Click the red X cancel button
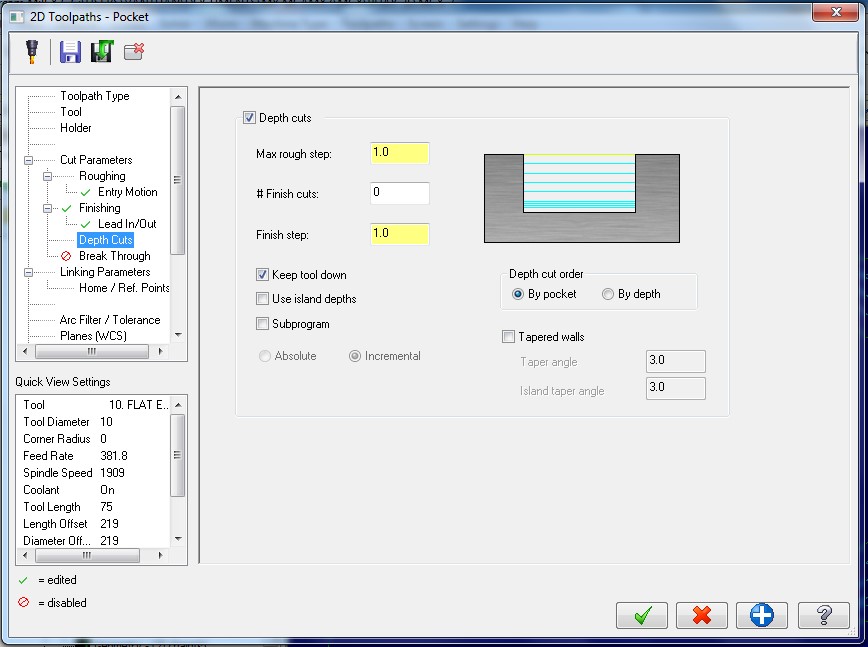This screenshot has width=868, height=647. coord(702,615)
